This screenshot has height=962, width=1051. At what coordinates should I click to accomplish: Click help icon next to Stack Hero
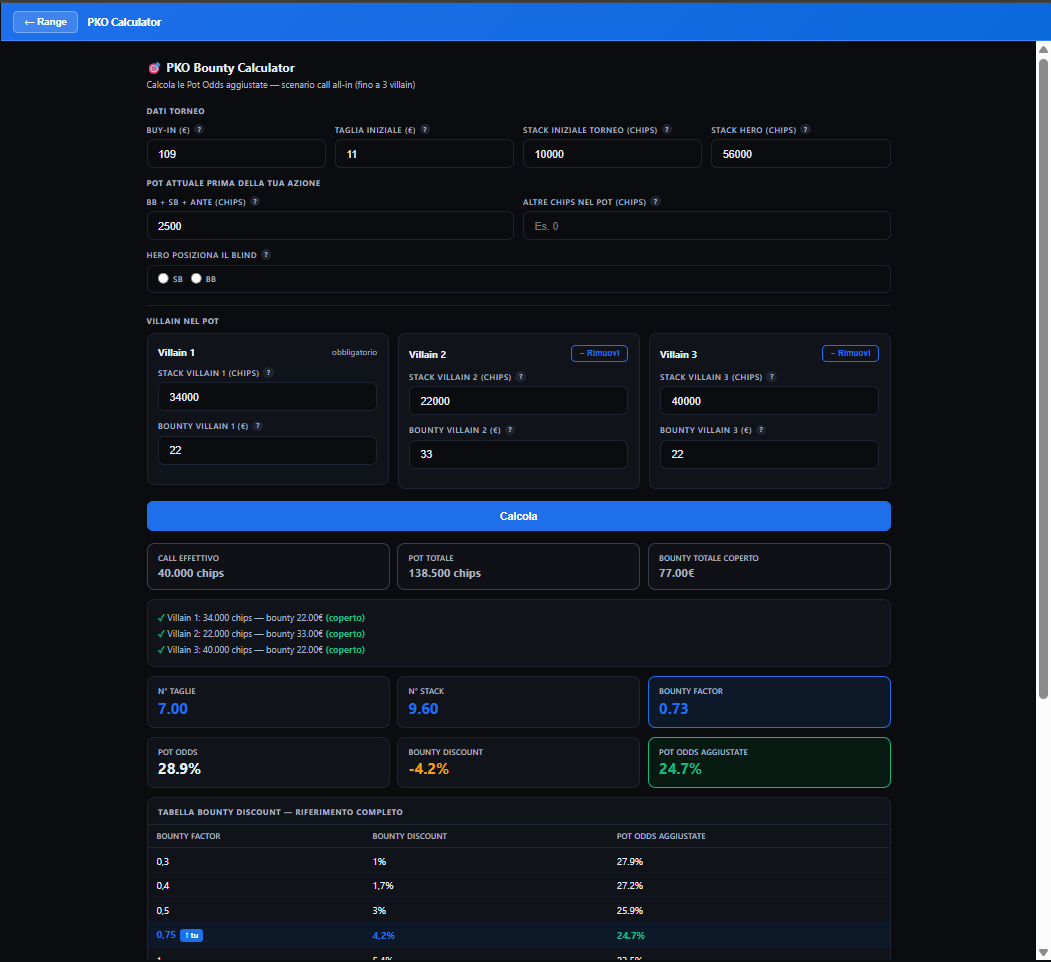(x=806, y=129)
